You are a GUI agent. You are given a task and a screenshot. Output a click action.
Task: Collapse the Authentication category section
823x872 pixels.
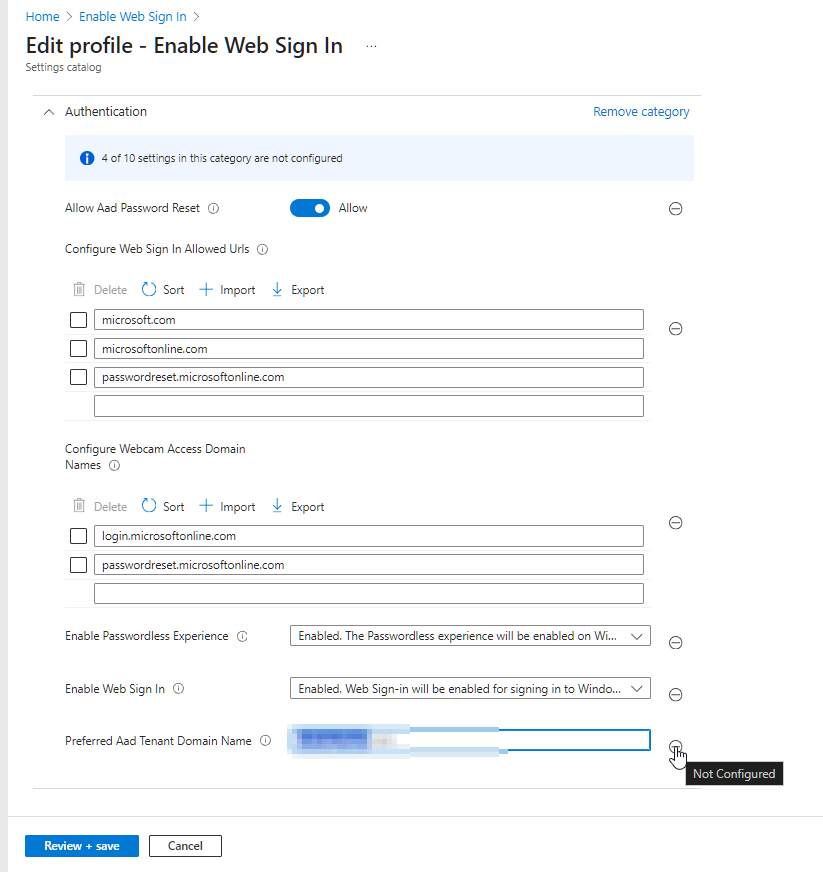click(49, 112)
